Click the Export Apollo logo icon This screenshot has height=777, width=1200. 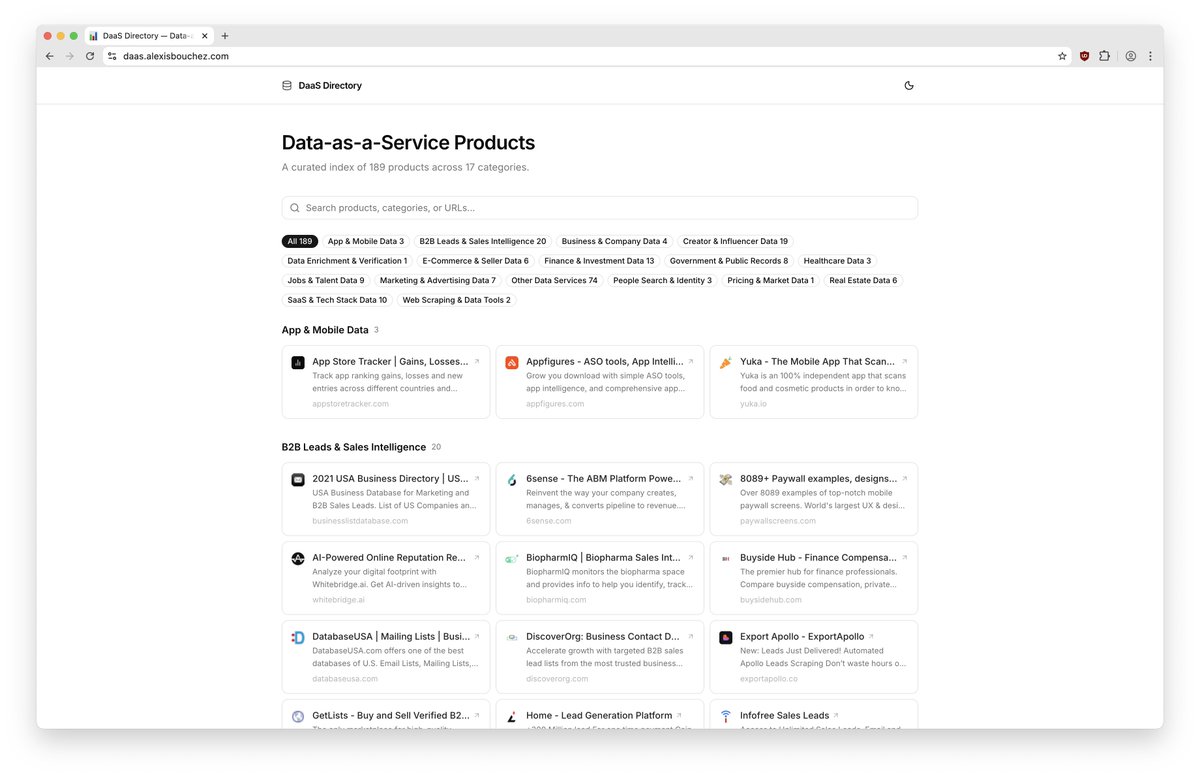click(726, 637)
